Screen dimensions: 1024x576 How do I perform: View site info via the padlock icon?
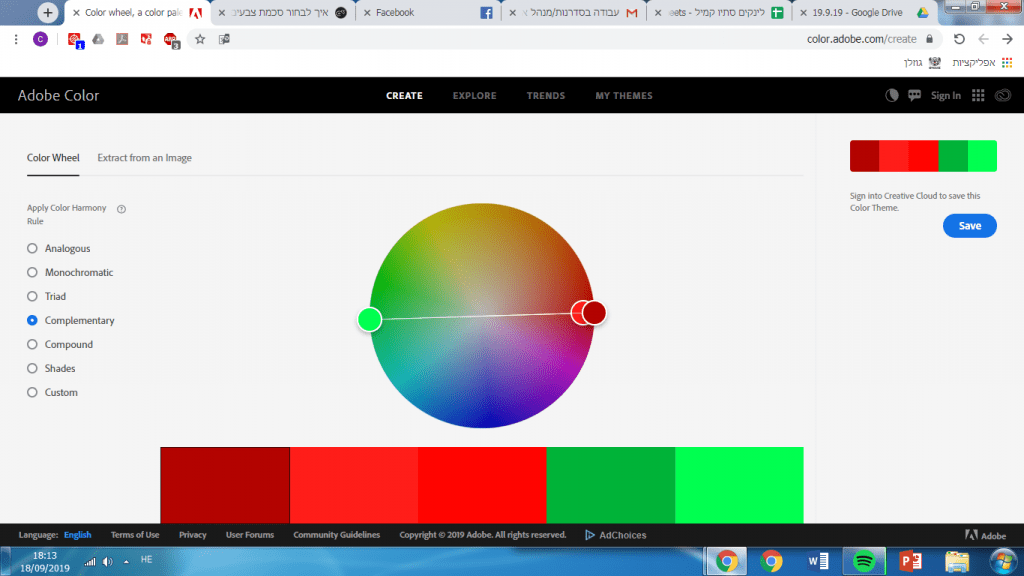pyautogui.click(x=929, y=39)
